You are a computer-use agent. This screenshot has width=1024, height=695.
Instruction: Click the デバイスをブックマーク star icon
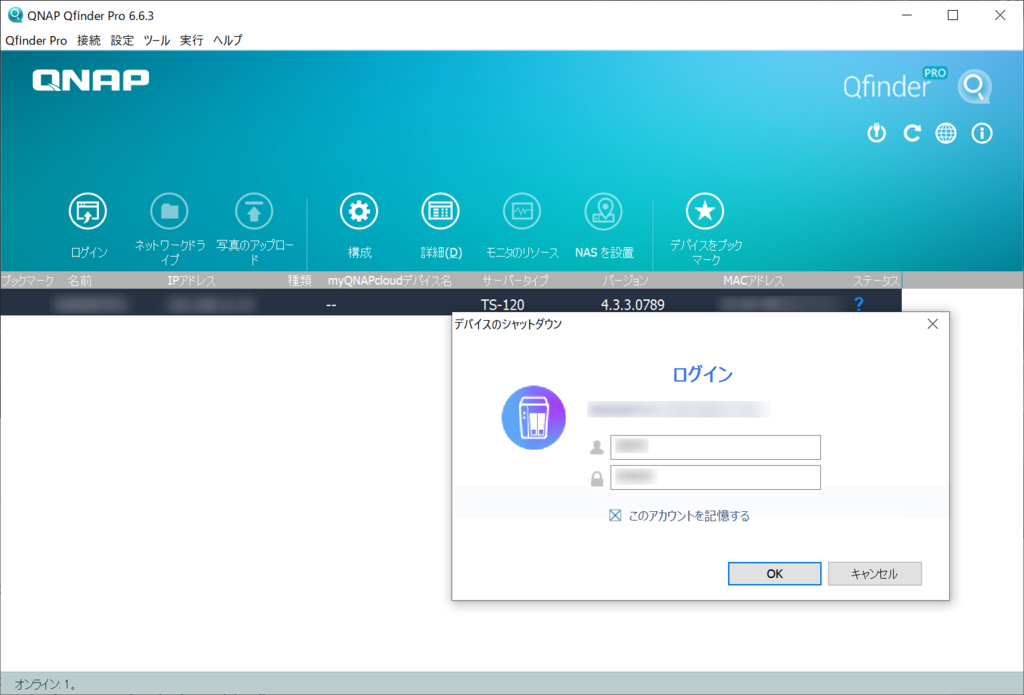(705, 211)
